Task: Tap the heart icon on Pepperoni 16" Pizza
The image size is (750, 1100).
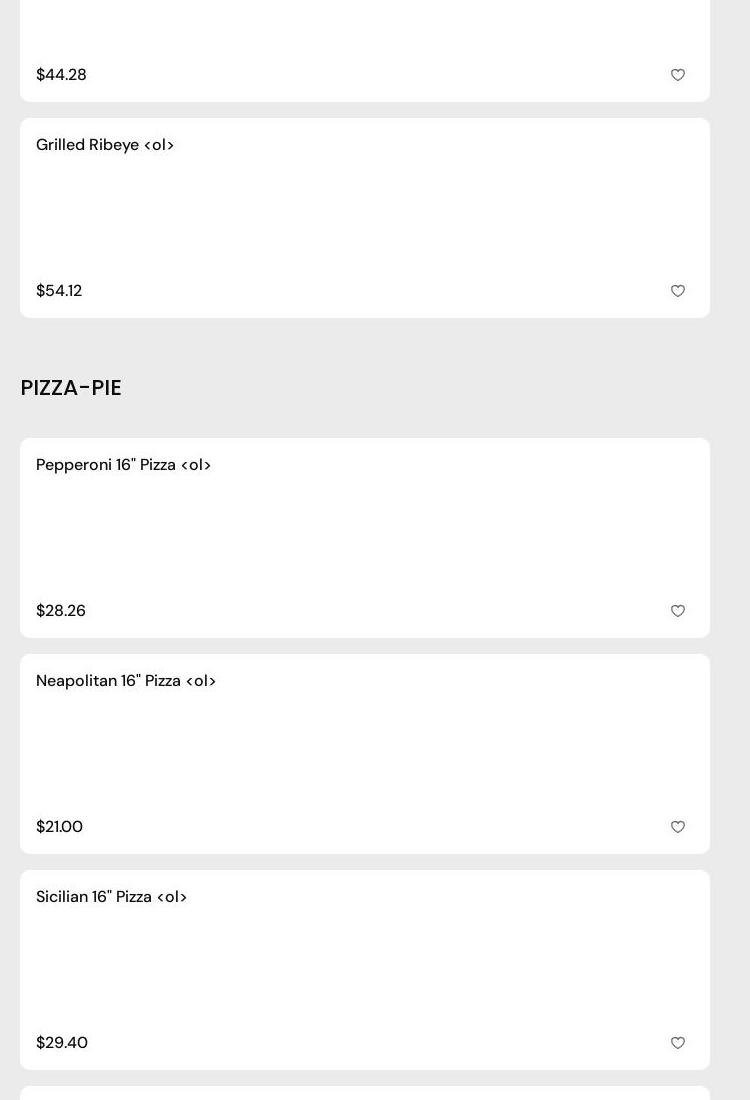Action: click(678, 611)
